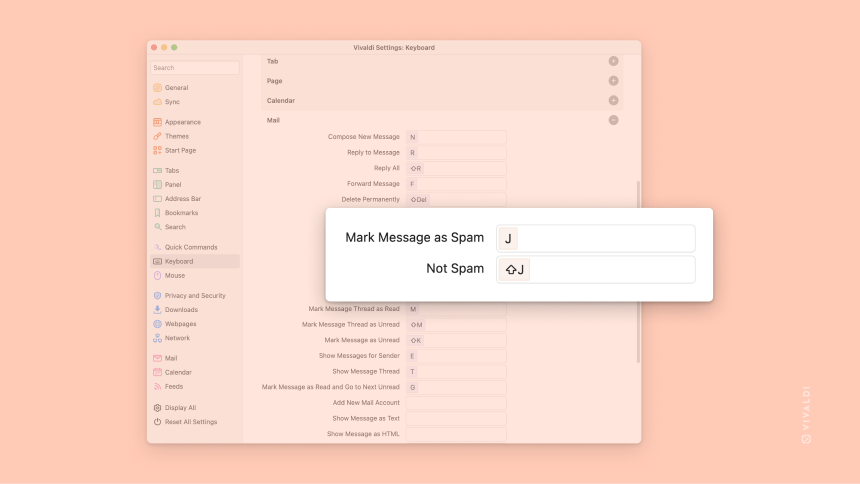The width and height of the screenshot is (860, 484).
Task: Edit Mark Message as Spam shortcut field
Action: pyautogui.click(x=596, y=238)
